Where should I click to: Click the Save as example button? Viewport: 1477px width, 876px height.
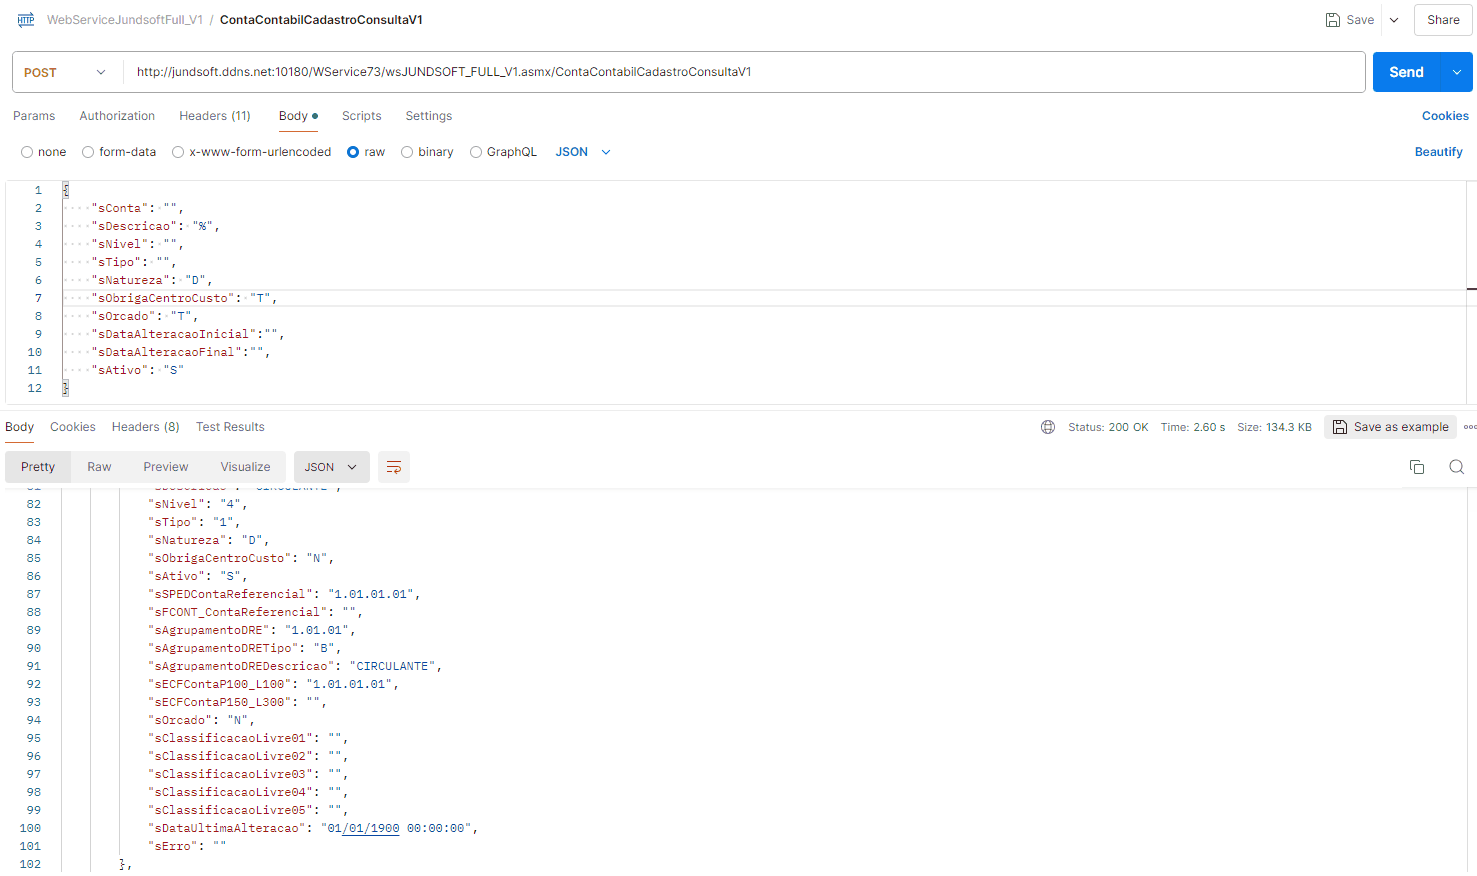[x=1390, y=427]
